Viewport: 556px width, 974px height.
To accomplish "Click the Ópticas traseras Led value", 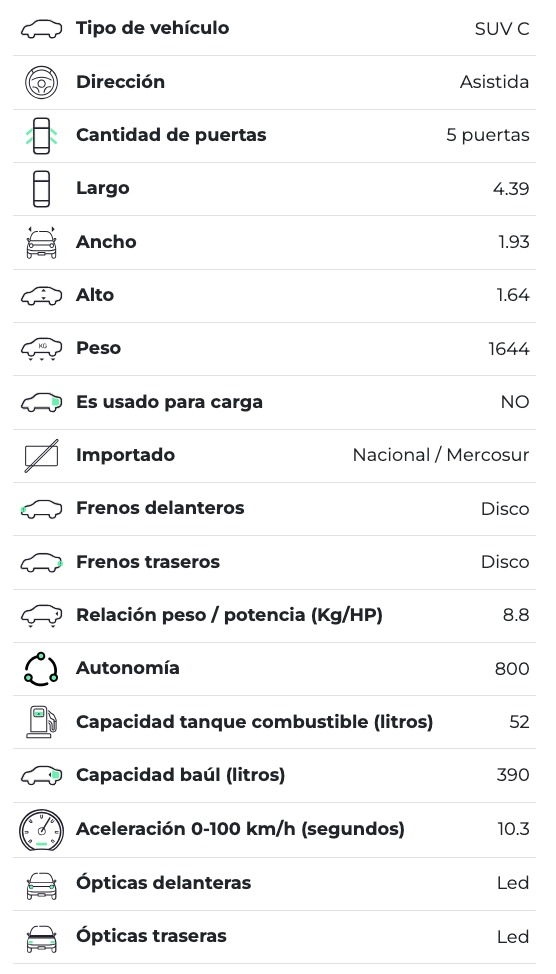I will pos(513,937).
